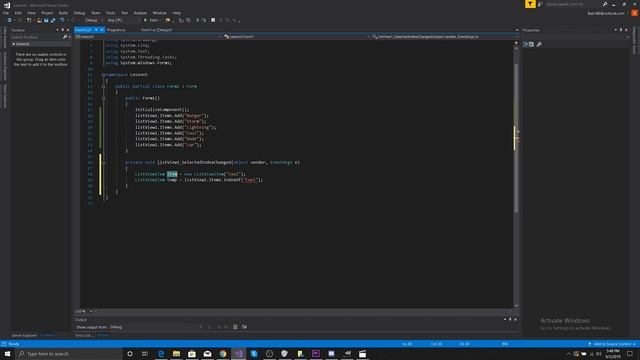Click the Save toolbar icon

[46, 20]
